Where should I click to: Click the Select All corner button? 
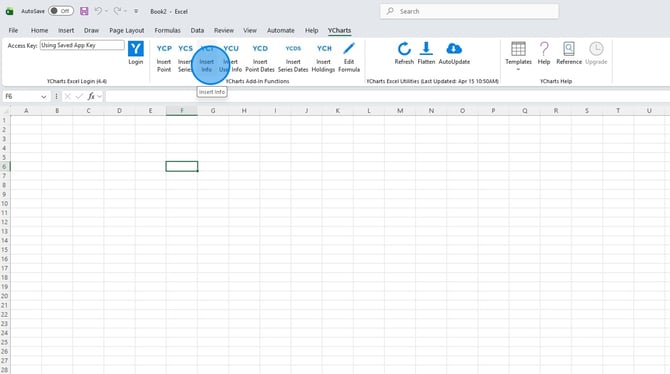5,111
